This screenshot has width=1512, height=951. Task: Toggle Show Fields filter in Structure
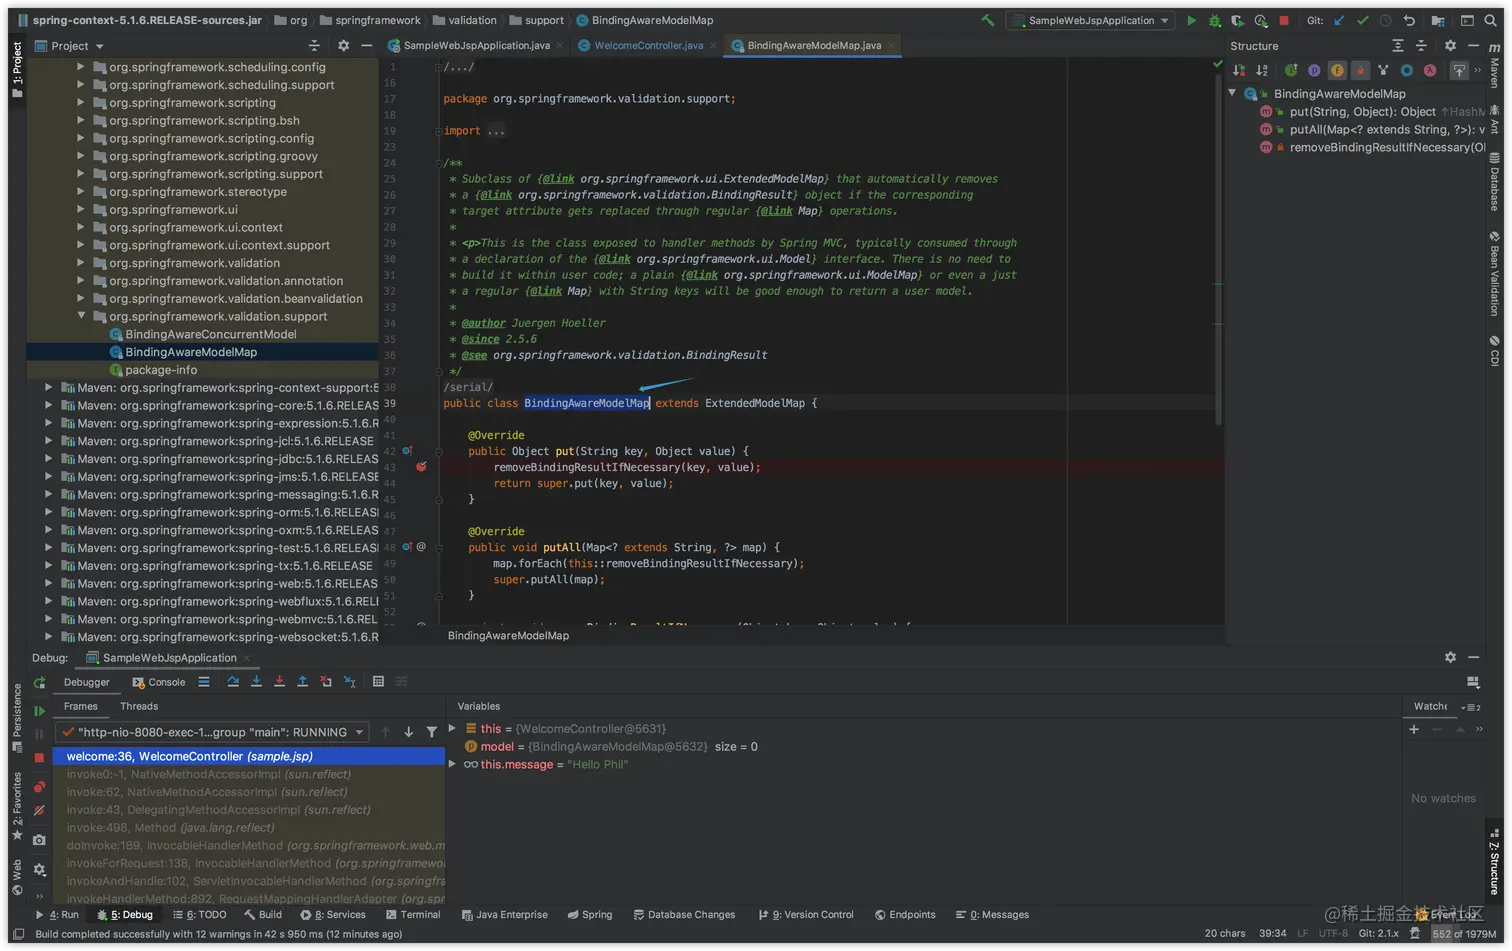click(1337, 70)
